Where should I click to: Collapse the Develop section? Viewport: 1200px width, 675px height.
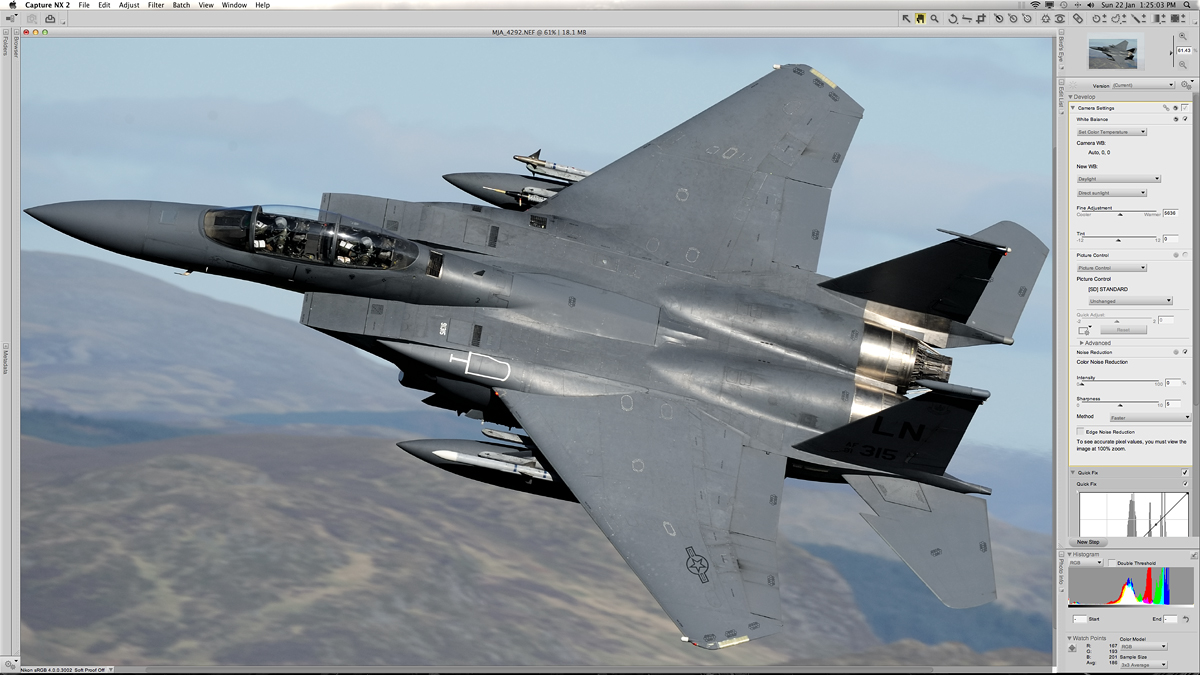1070,97
